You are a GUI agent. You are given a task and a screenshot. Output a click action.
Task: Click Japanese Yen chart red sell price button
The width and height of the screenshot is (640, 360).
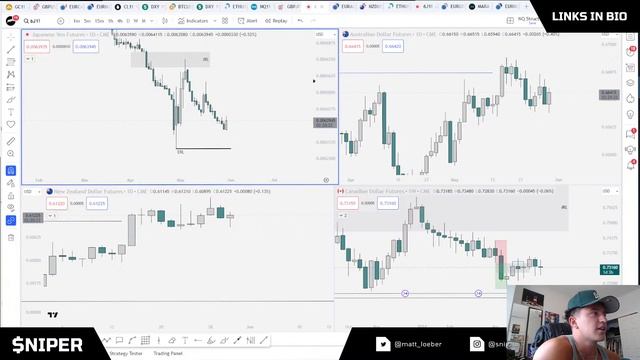37,47
